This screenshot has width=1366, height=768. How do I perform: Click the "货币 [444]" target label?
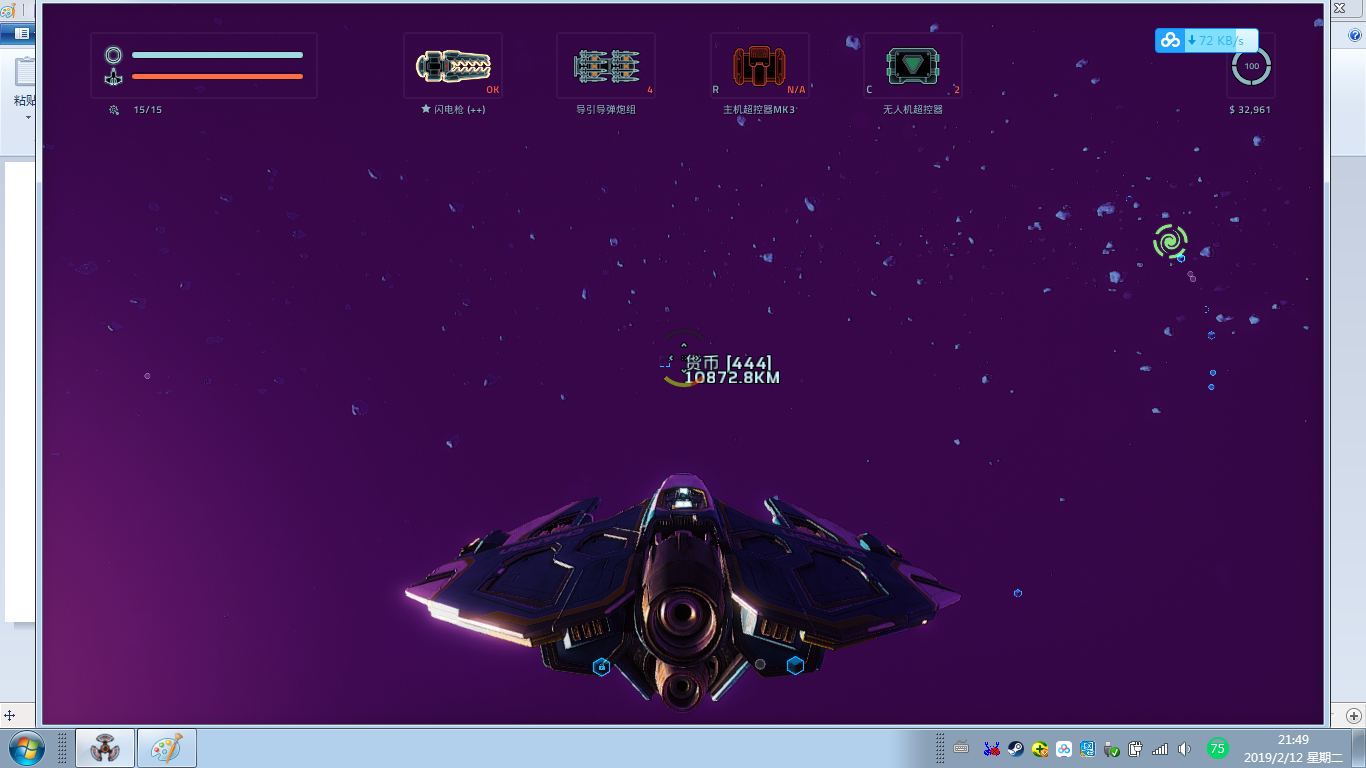[x=728, y=362]
